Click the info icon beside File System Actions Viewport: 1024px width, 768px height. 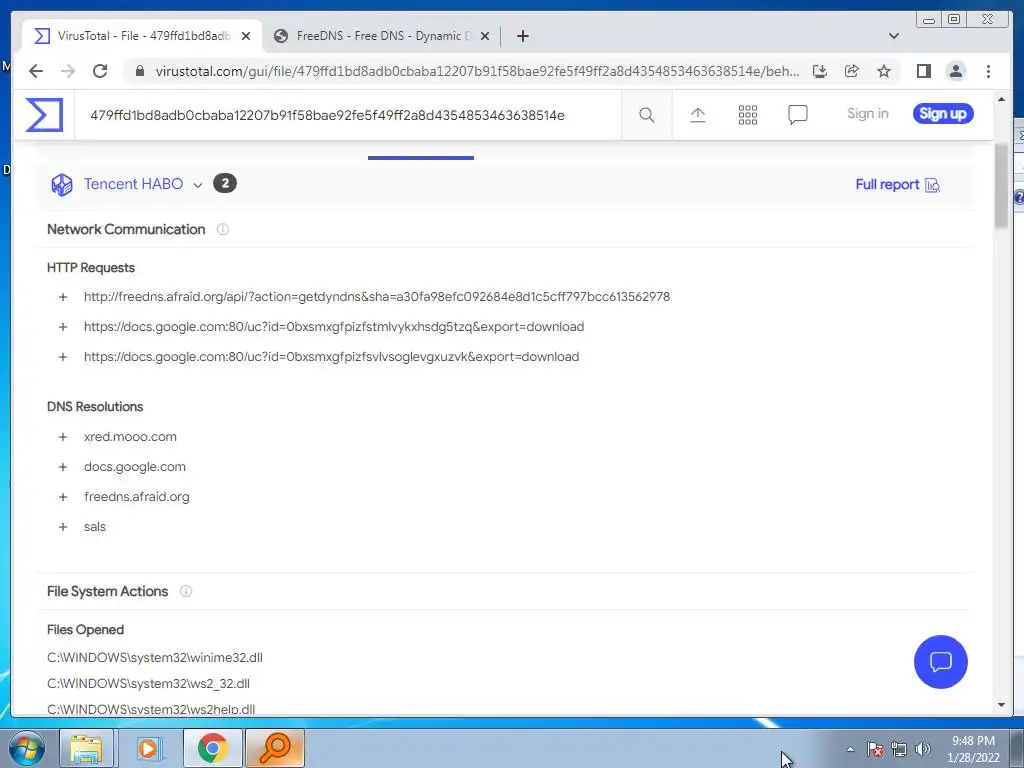tap(186, 591)
